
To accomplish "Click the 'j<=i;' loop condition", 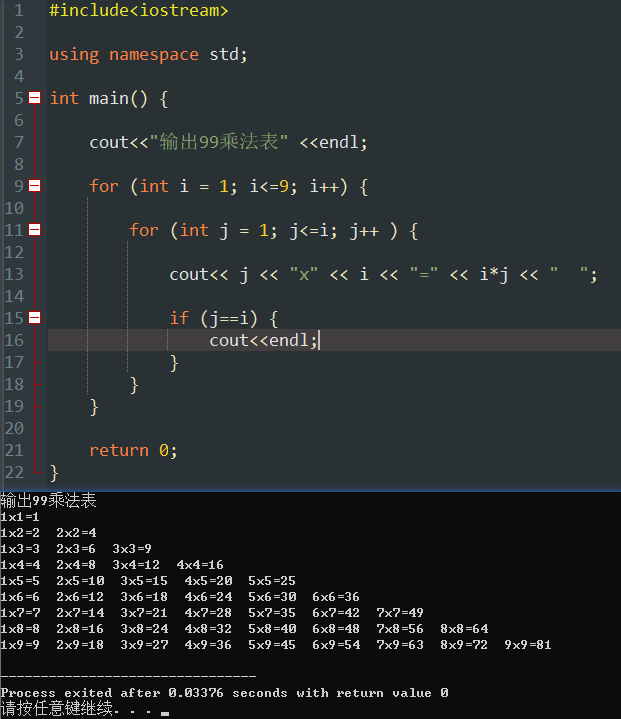I will pyautogui.click(x=314, y=231).
